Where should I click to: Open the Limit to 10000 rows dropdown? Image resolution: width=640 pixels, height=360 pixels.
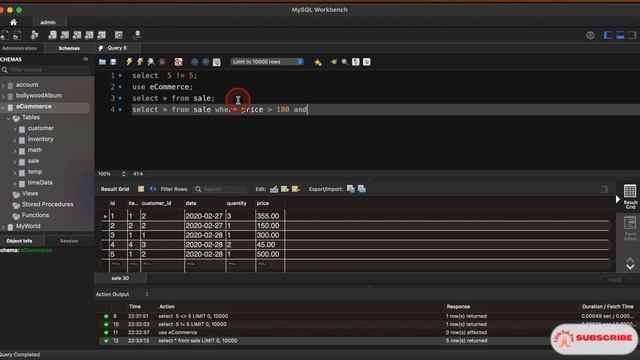click(267, 62)
